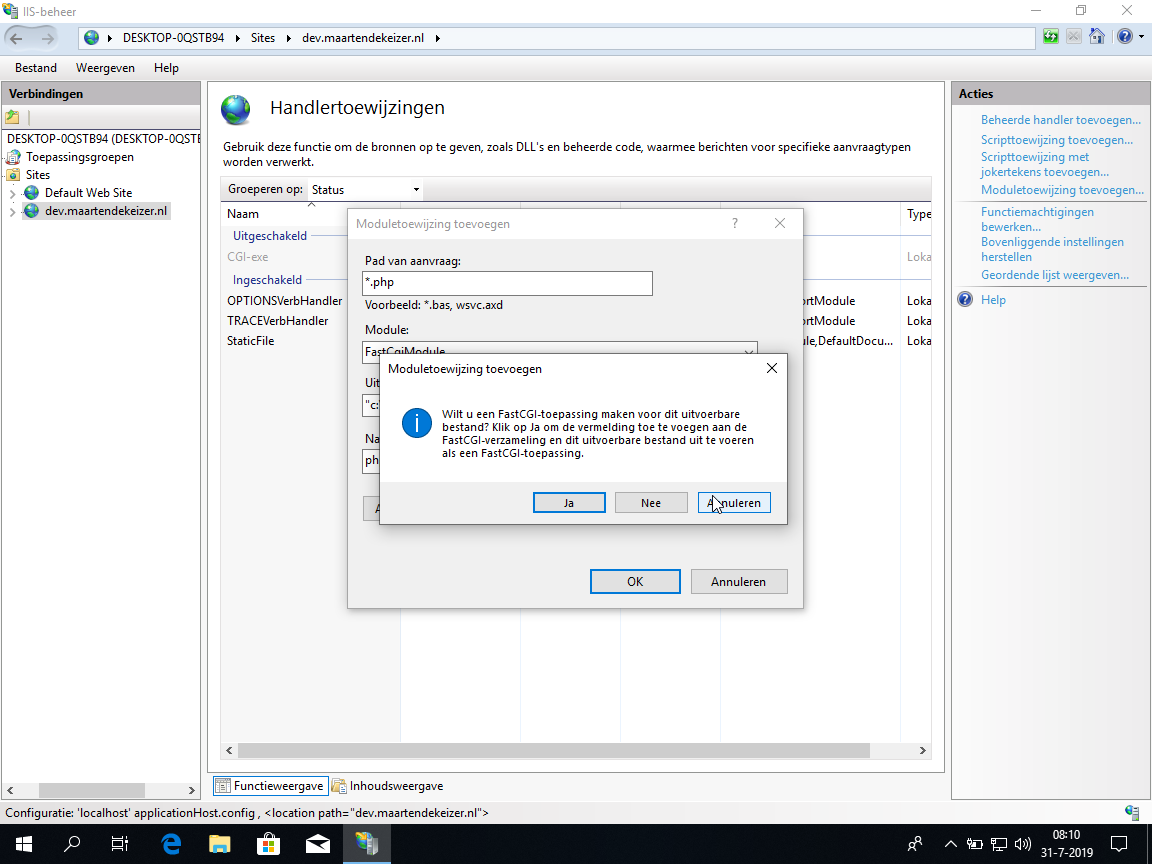
Task: Launch Microsoft Edge from the taskbar
Action: pos(170,844)
